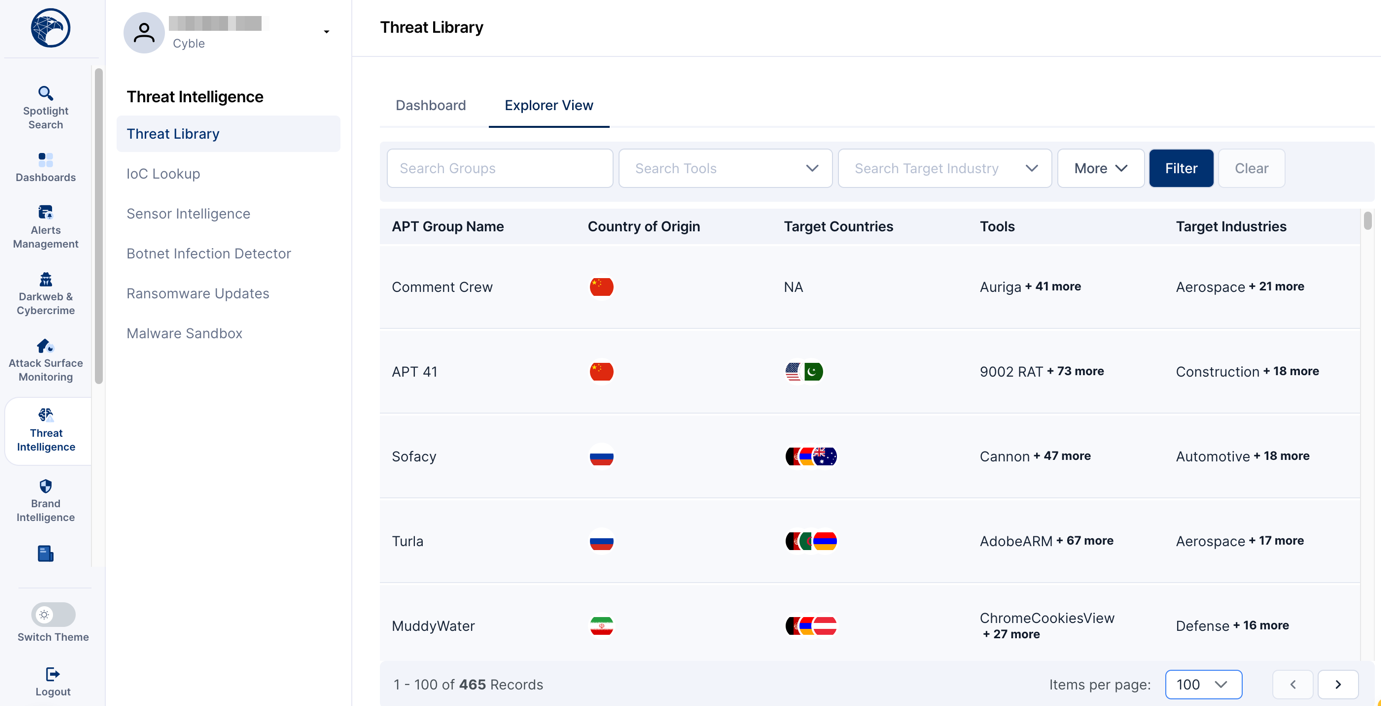Screen dimensions: 1381x706
Task: Show '+ 27 more' tools for MuddyWater
Action: [x=1011, y=635]
